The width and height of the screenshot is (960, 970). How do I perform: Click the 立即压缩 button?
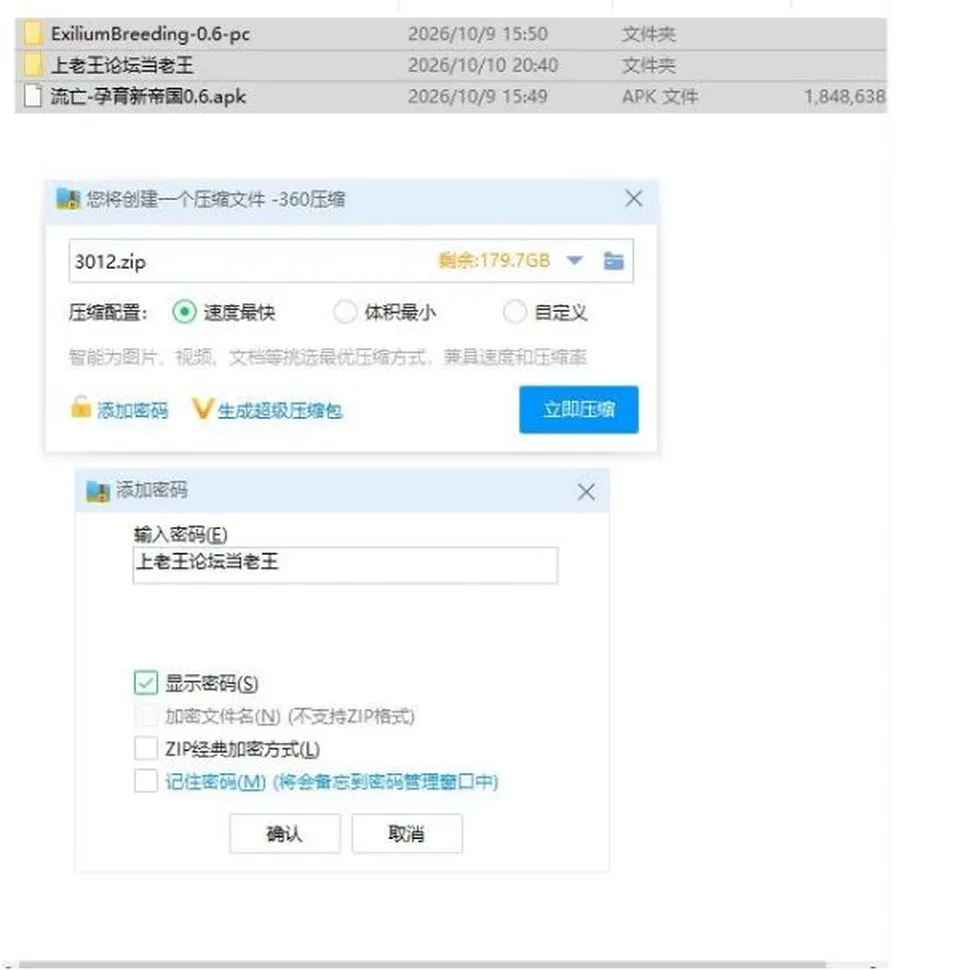tap(579, 410)
